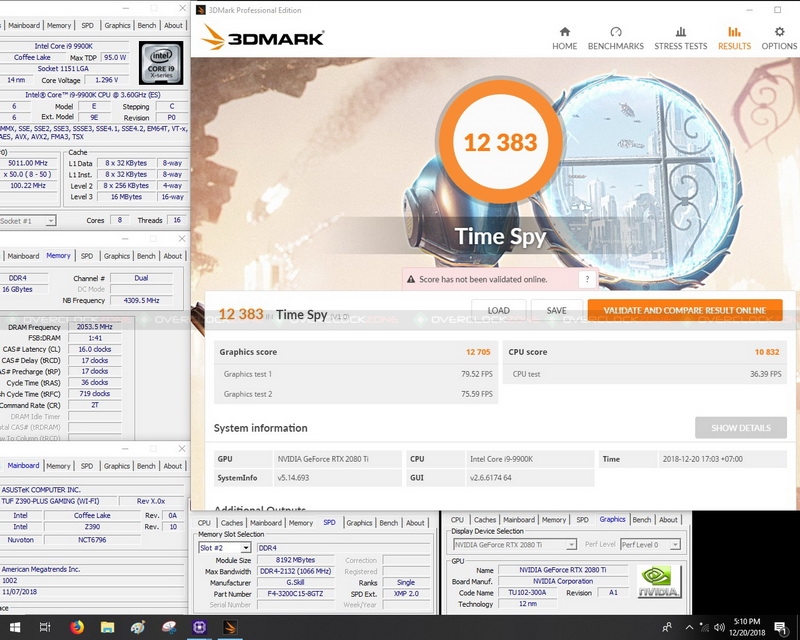Viewport: 800px width, 640px height.
Task: Click the paint palette taskbar icon
Action: point(138,627)
